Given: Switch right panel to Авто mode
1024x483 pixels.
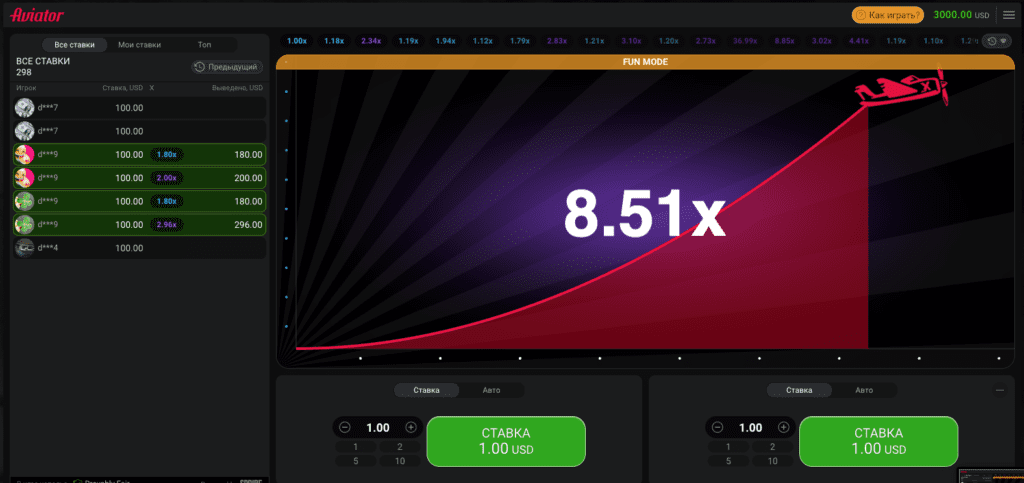Looking at the screenshot, I should [863, 390].
